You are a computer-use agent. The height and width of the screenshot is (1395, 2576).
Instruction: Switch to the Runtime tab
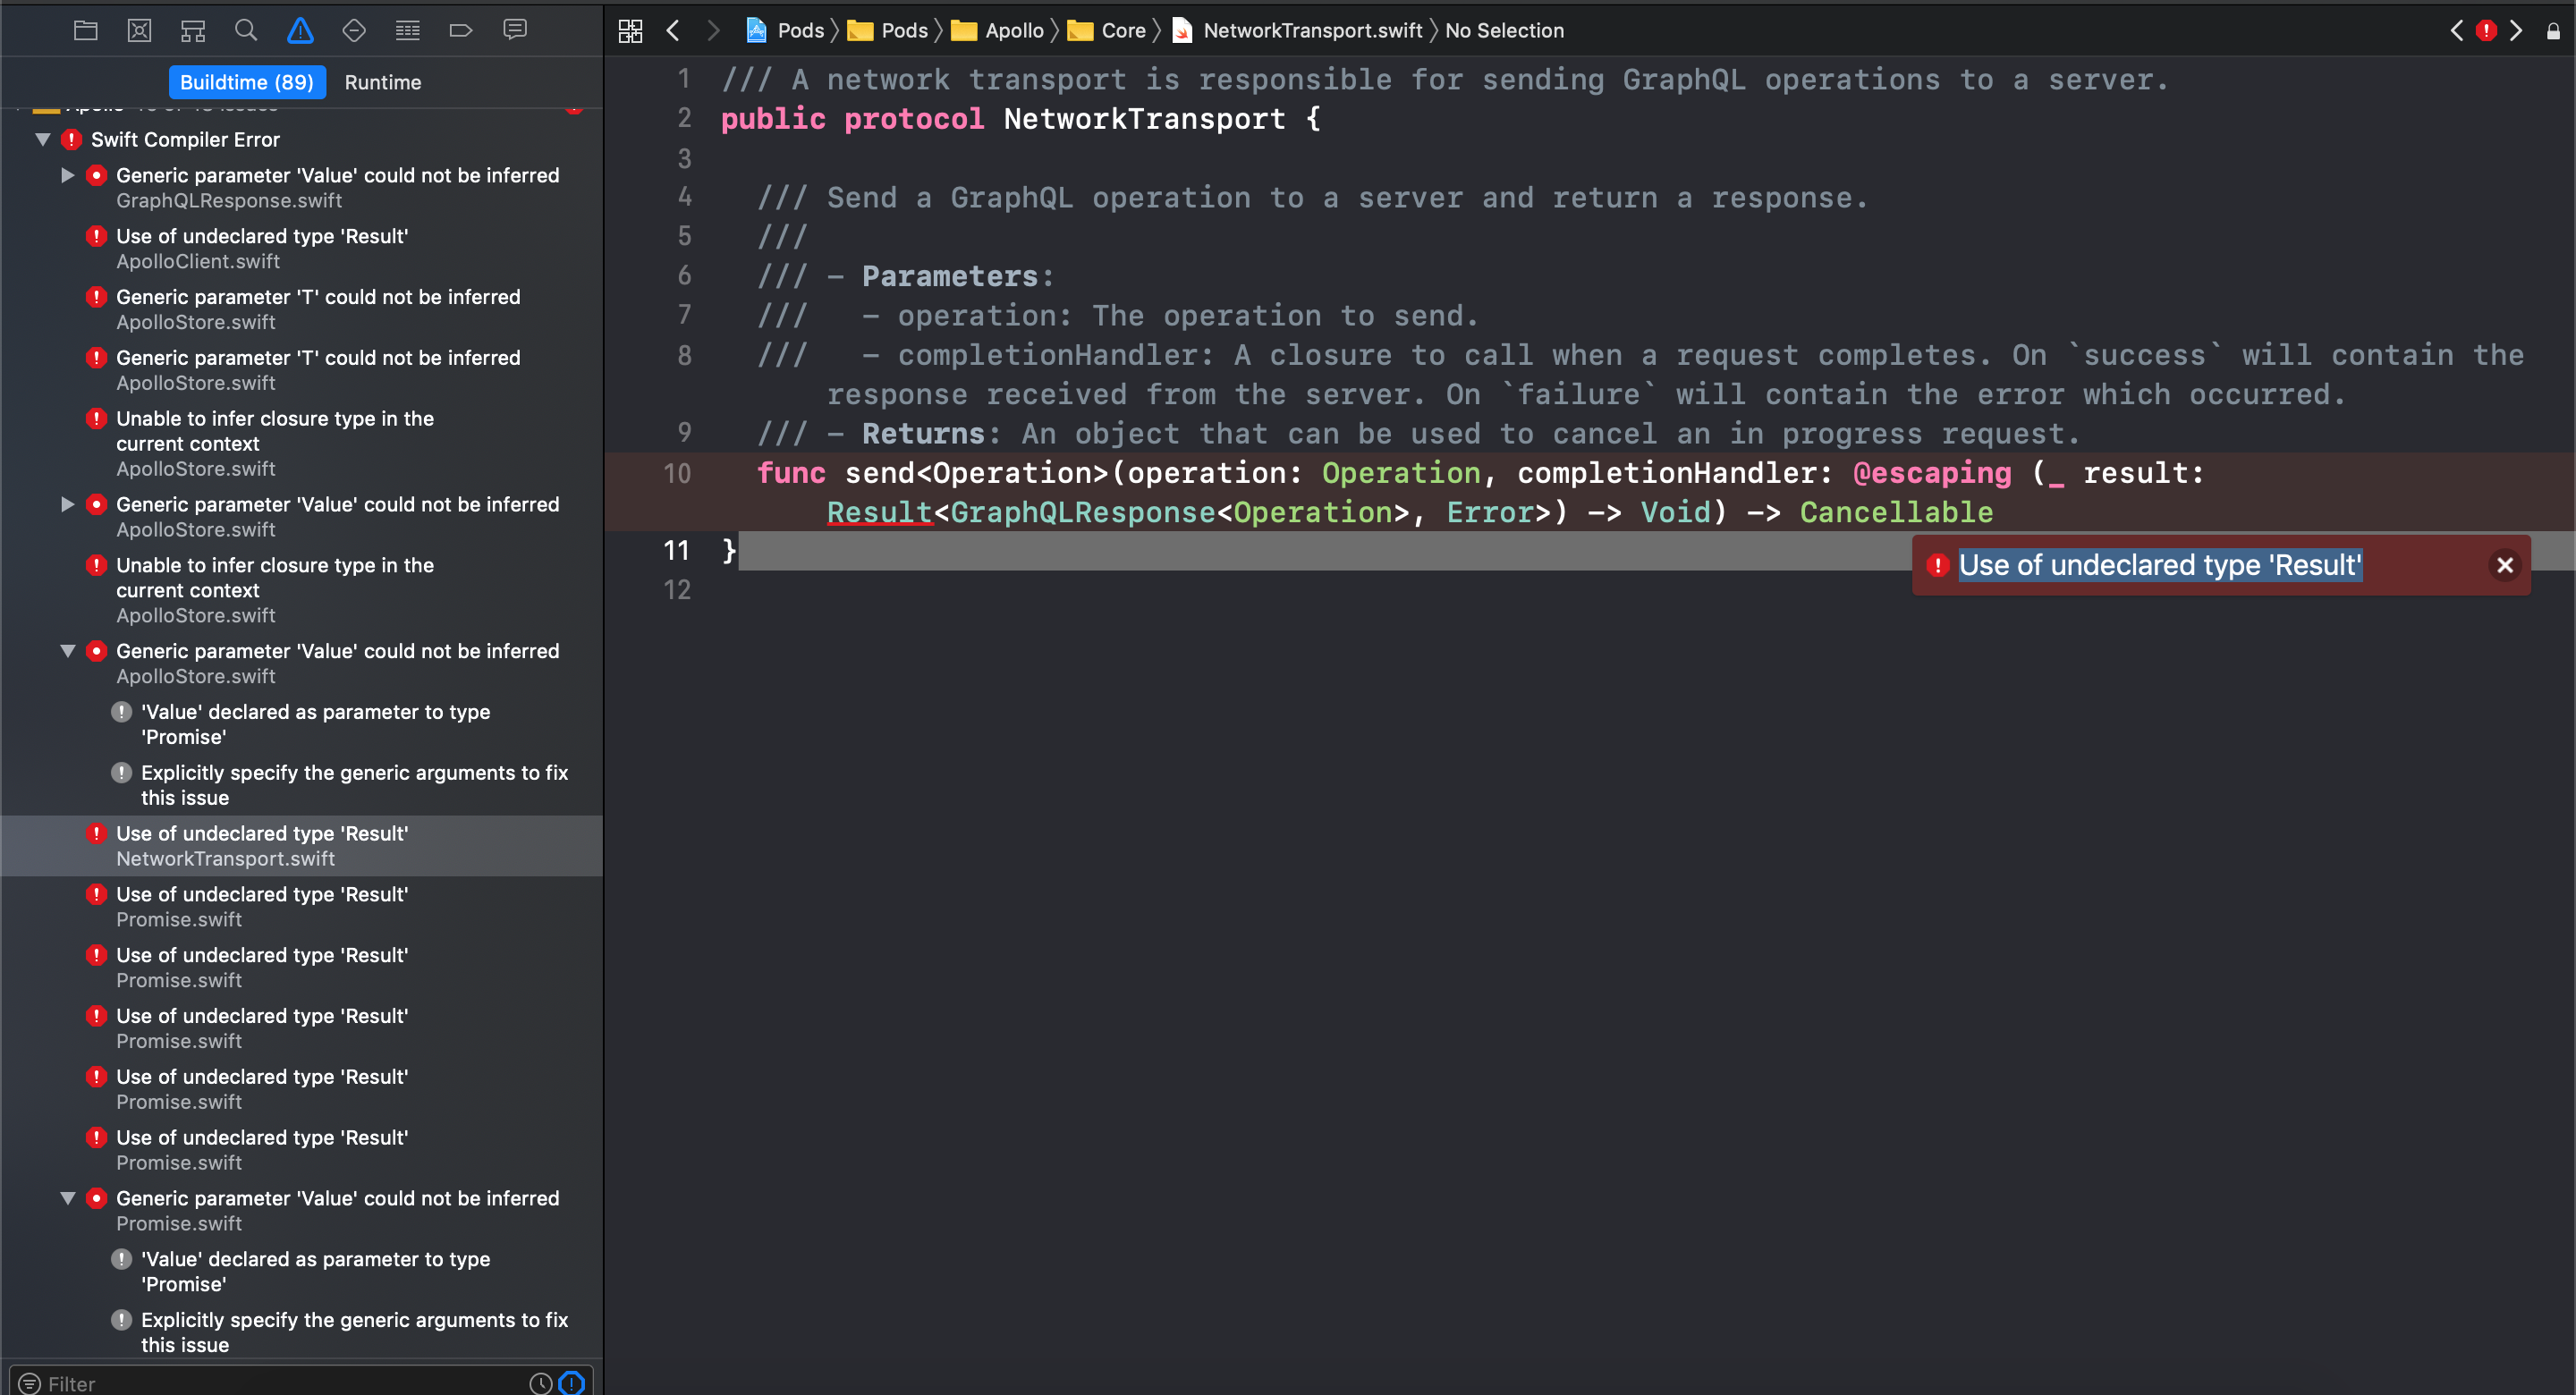tap(383, 82)
